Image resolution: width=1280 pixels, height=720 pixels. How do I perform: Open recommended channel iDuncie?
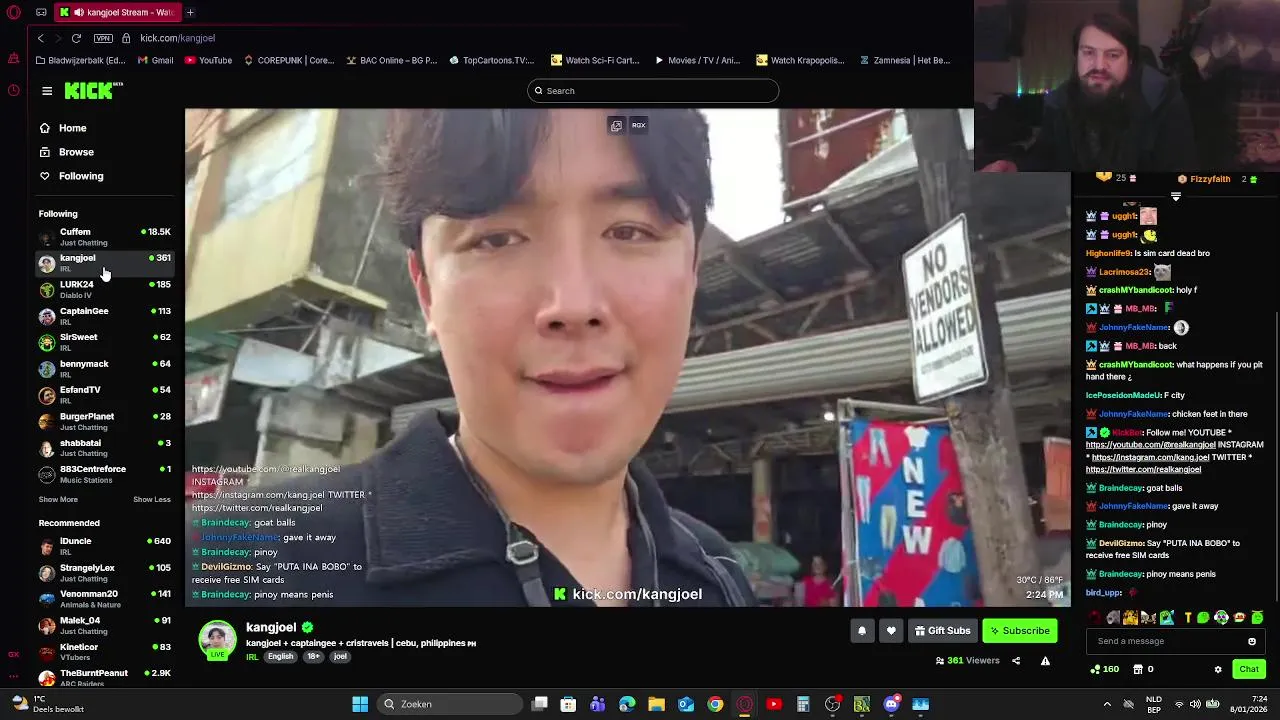click(x=104, y=546)
